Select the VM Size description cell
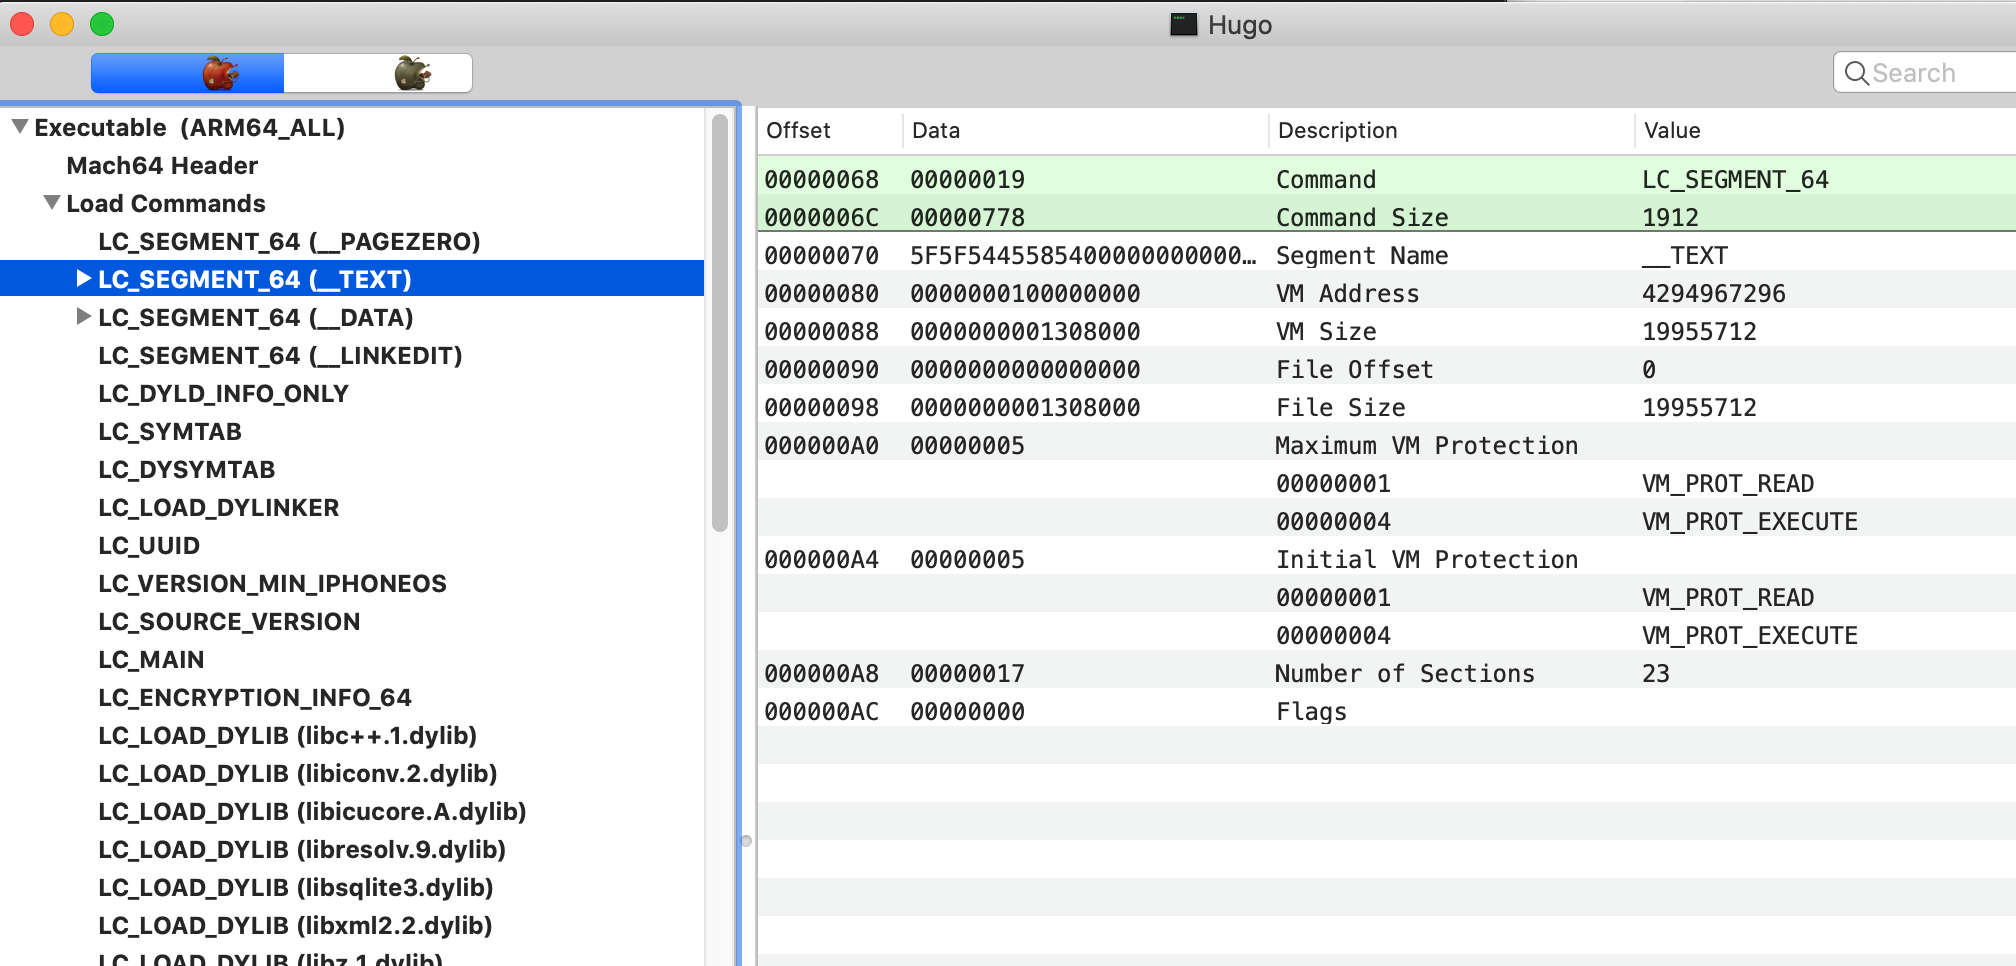The width and height of the screenshot is (2016, 966). pos(1326,332)
